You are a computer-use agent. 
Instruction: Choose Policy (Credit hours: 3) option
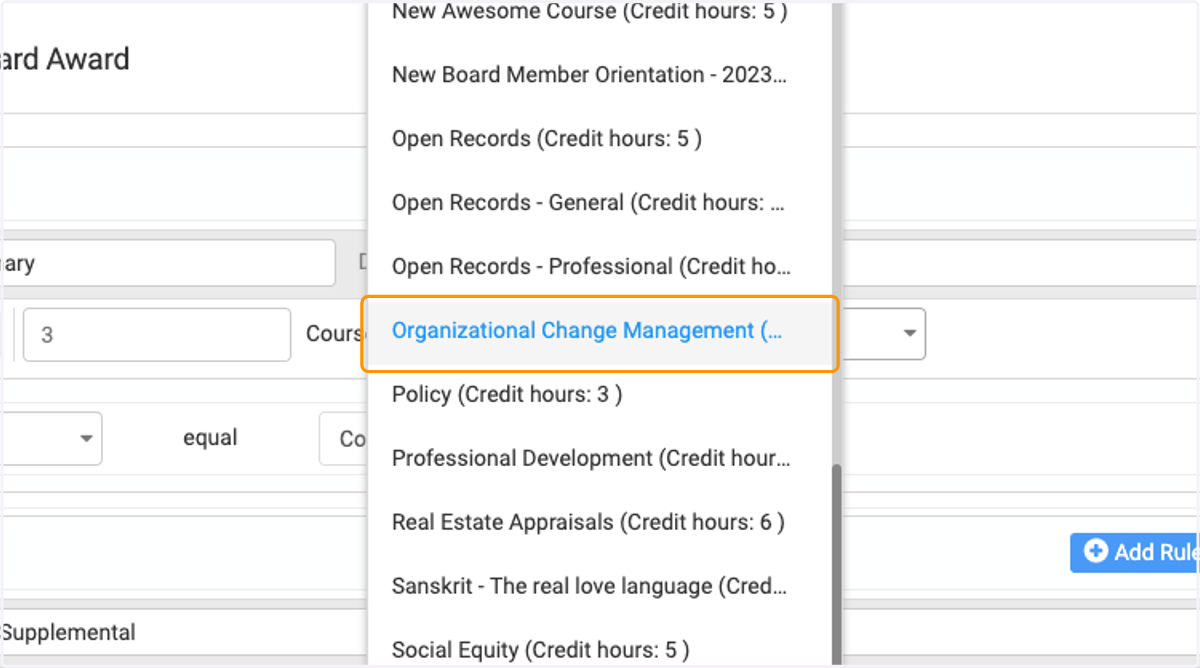(599, 395)
